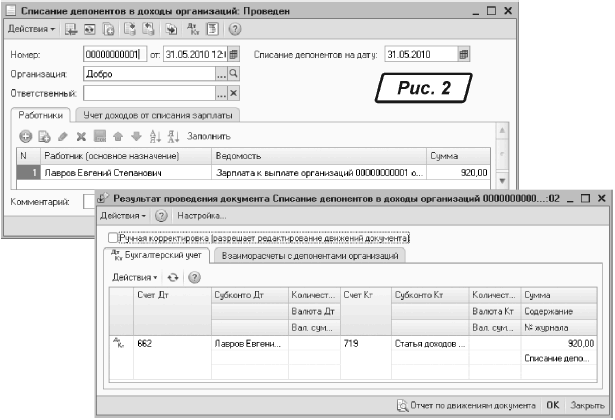Open Организация selection ellipsis button
The image size is (615, 420).
pos(221,74)
